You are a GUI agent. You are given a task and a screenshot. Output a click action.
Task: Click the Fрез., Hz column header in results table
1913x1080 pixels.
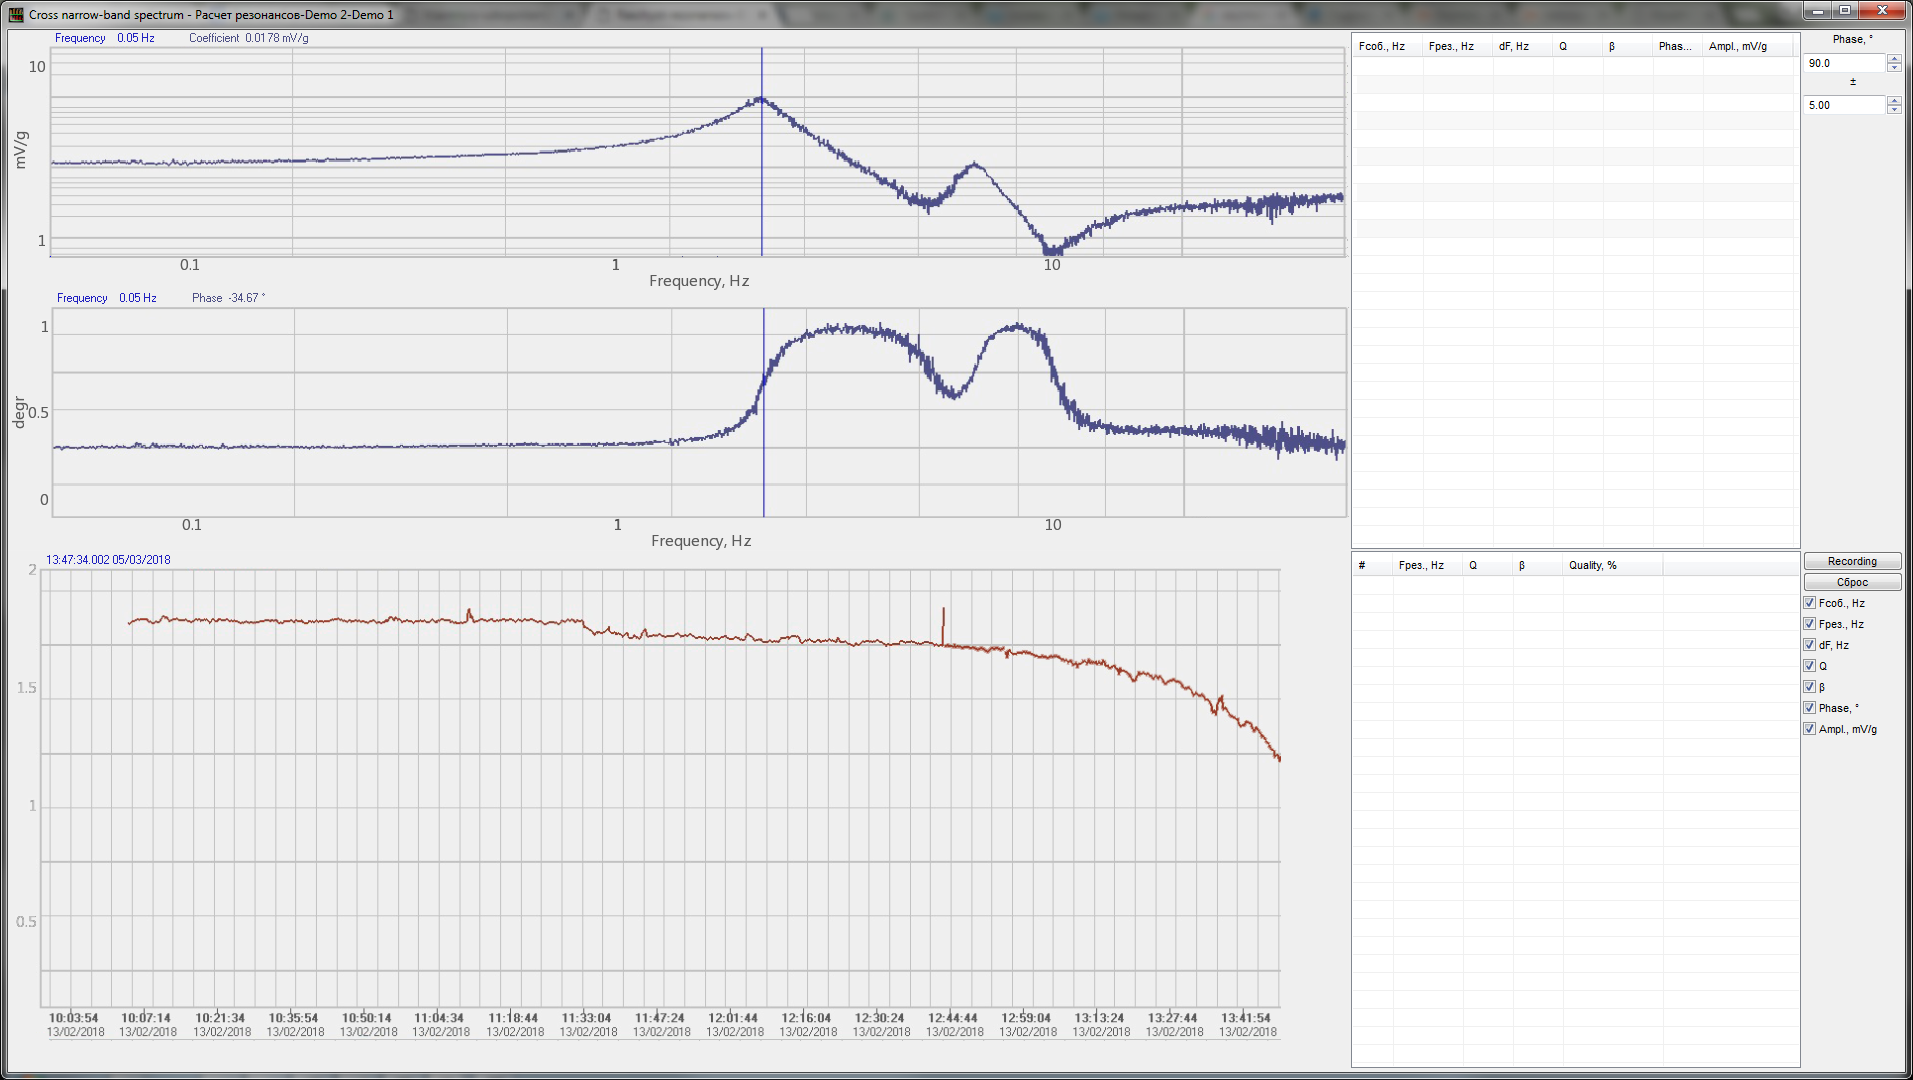tap(1420, 564)
